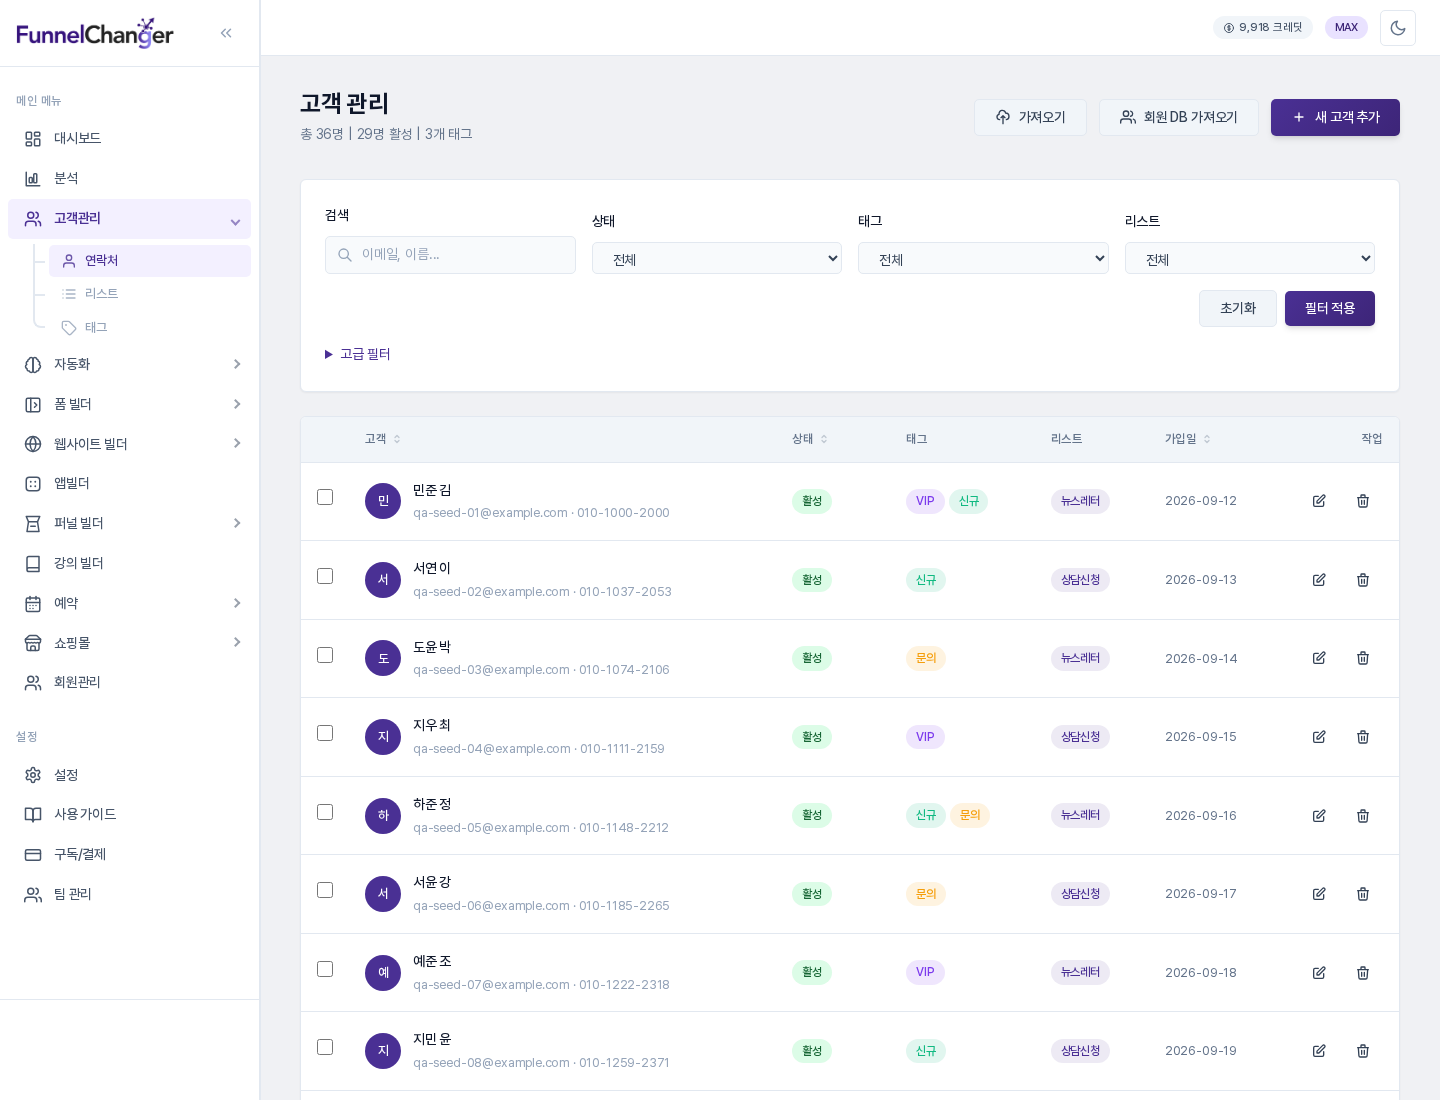Tick the checkbox for 예준 조
This screenshot has width=1440, height=1100.
point(325,969)
